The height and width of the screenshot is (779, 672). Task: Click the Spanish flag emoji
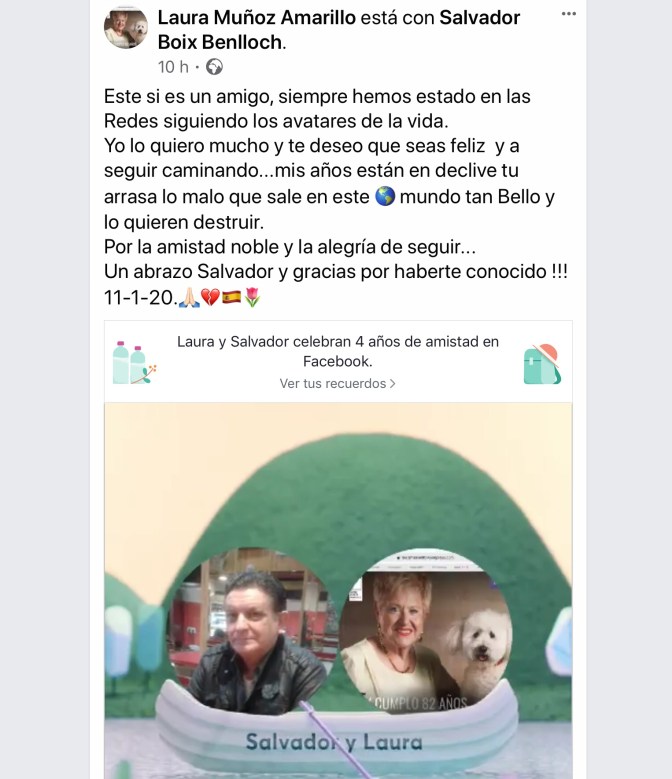231,298
